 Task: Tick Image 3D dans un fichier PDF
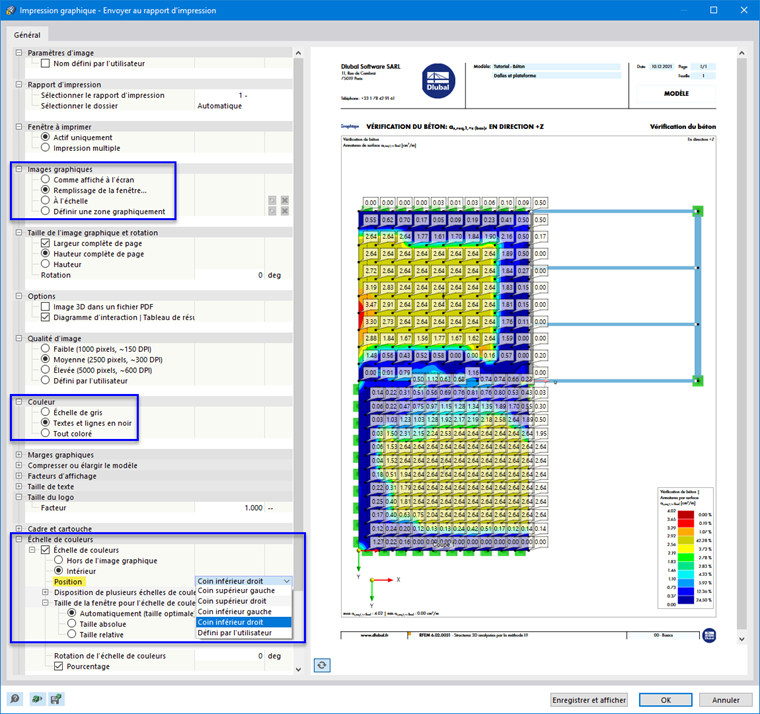coord(45,306)
